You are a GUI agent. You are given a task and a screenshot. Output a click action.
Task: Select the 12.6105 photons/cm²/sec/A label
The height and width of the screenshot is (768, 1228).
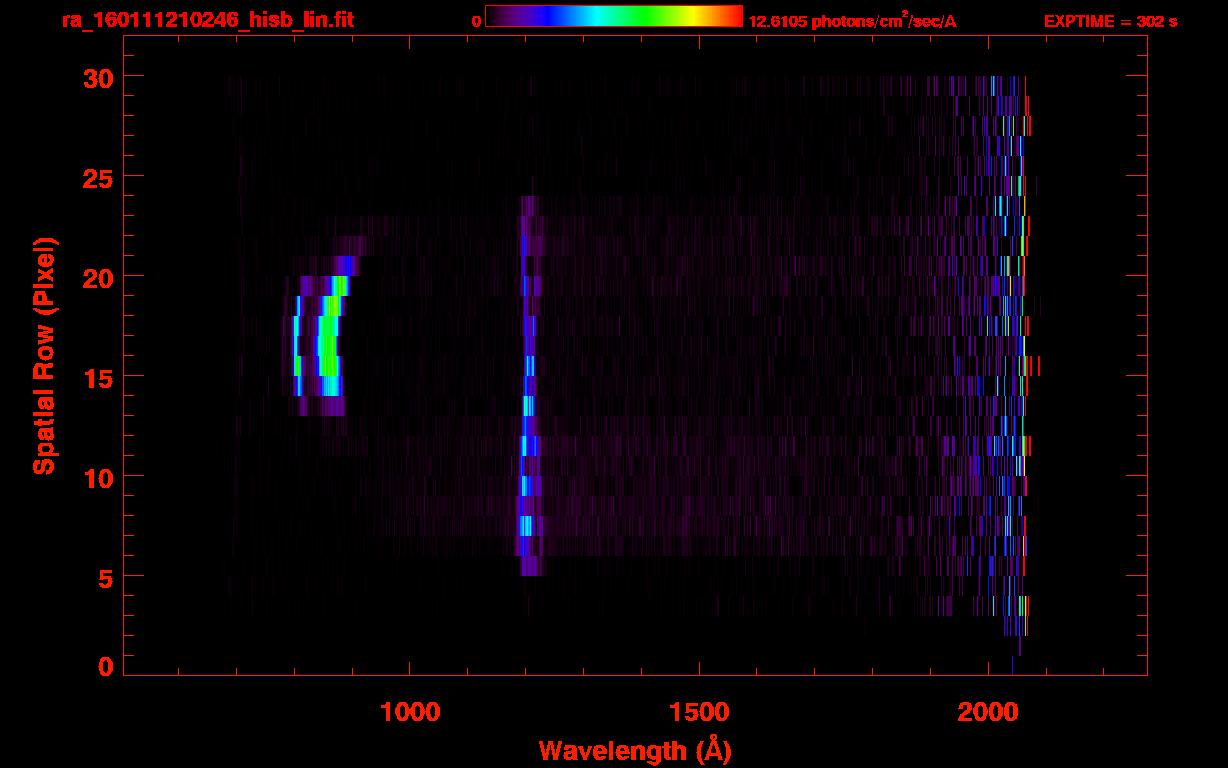[853, 21]
